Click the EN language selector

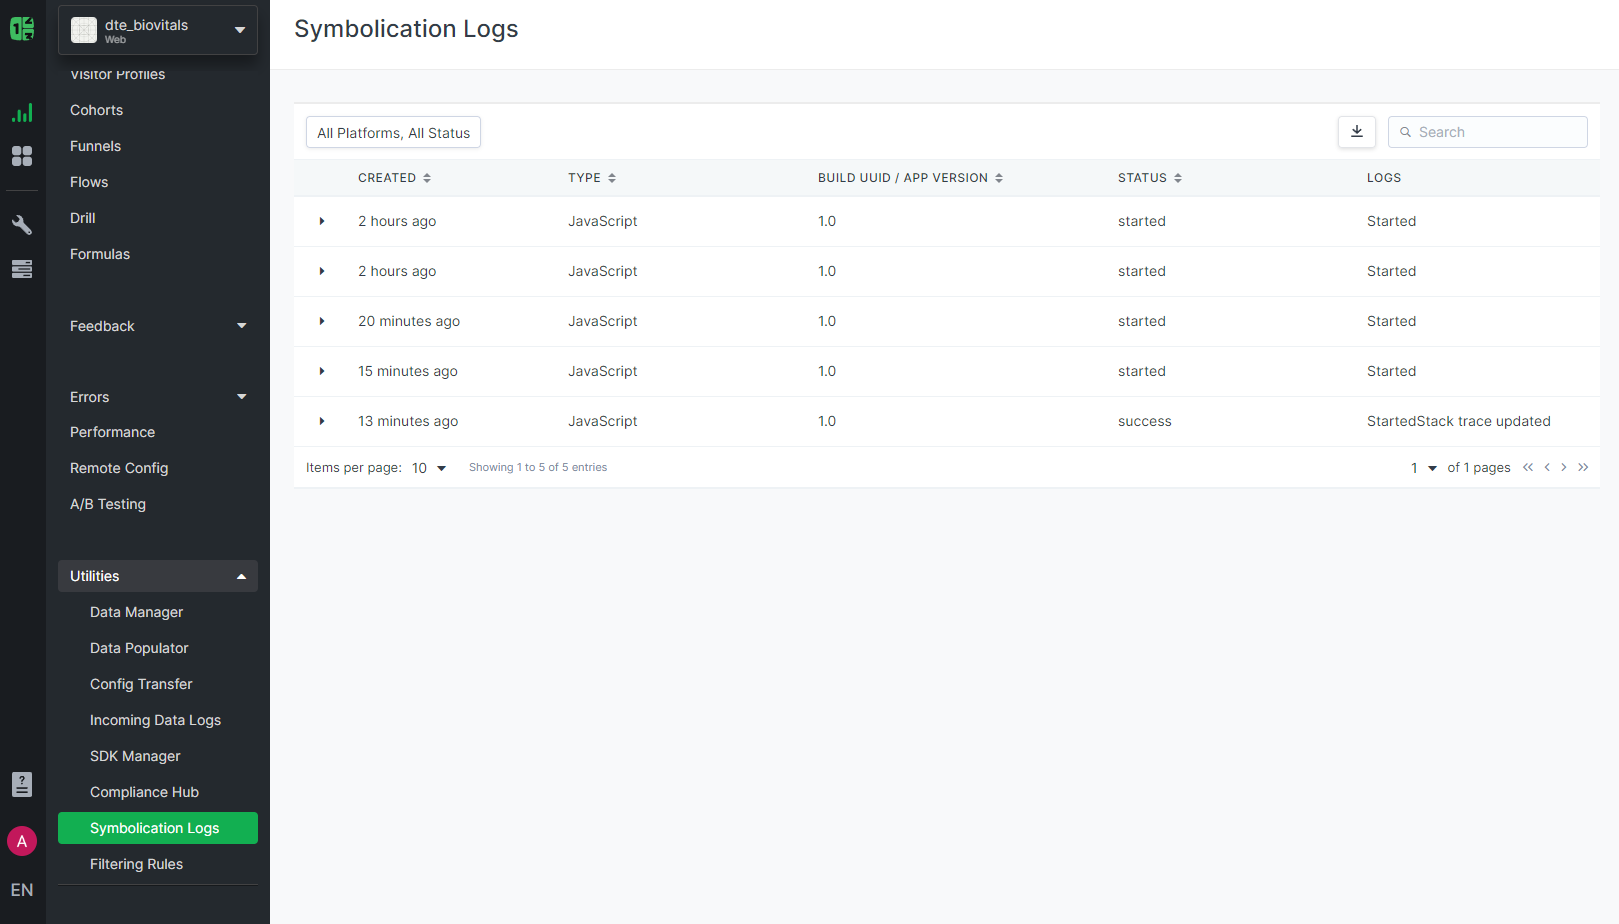tap(22, 890)
